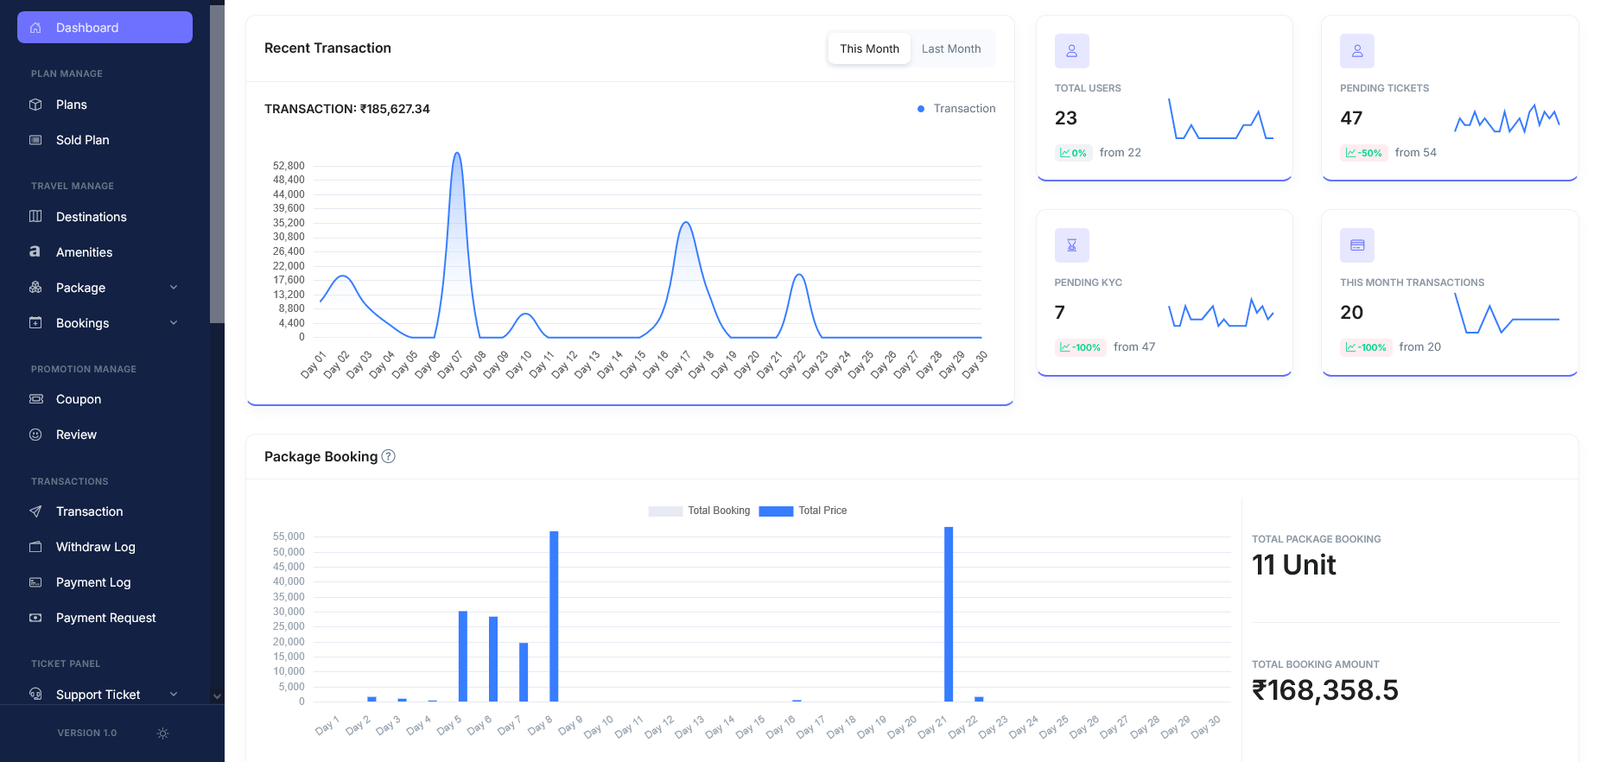Toggle theme with the sun icon

click(x=163, y=733)
